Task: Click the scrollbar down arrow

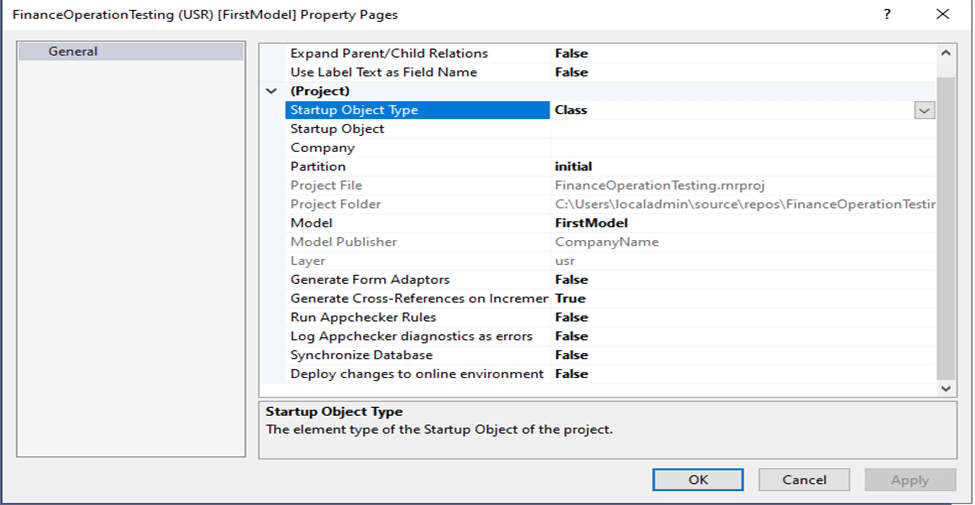Action: pyautogui.click(x=946, y=388)
